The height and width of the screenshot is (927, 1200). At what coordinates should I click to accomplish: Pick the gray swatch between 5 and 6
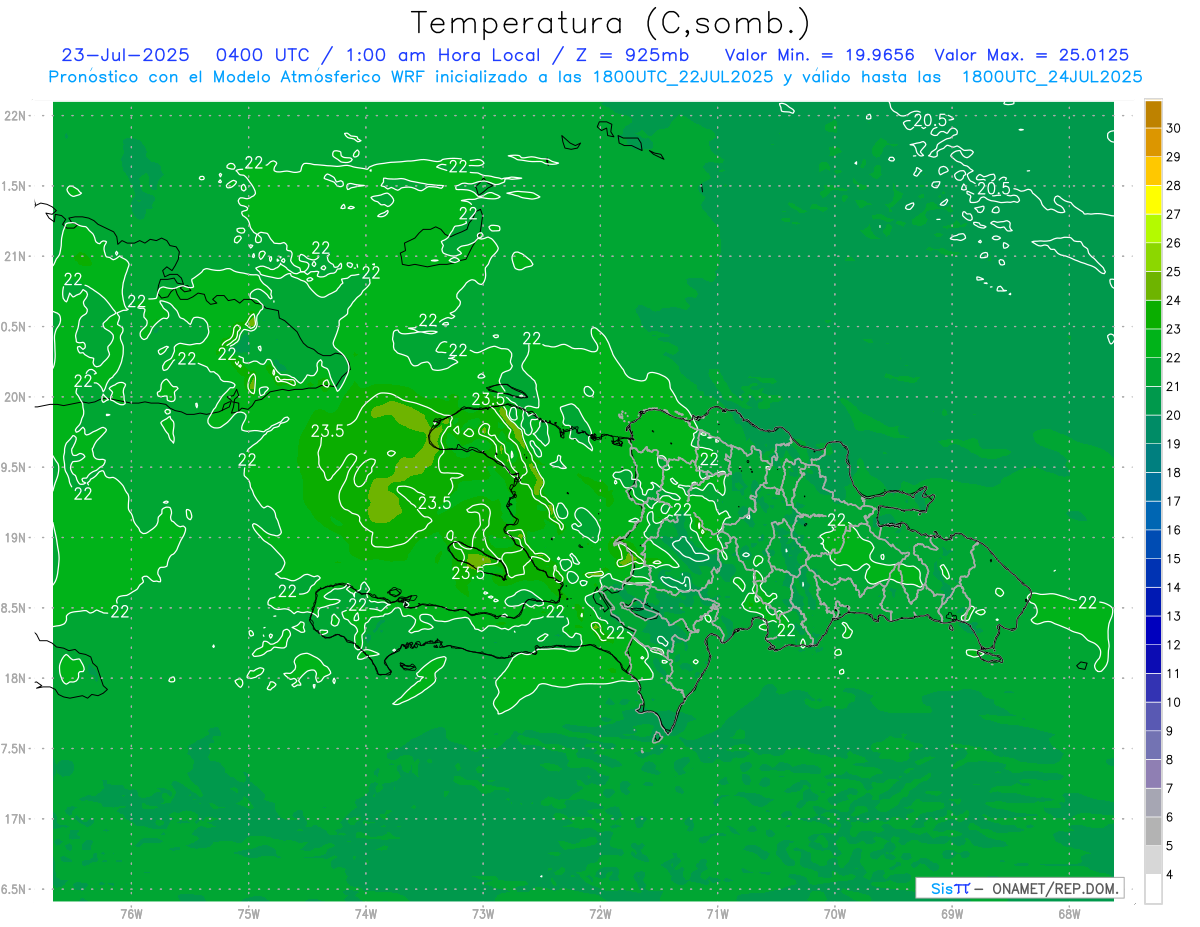[1153, 832]
